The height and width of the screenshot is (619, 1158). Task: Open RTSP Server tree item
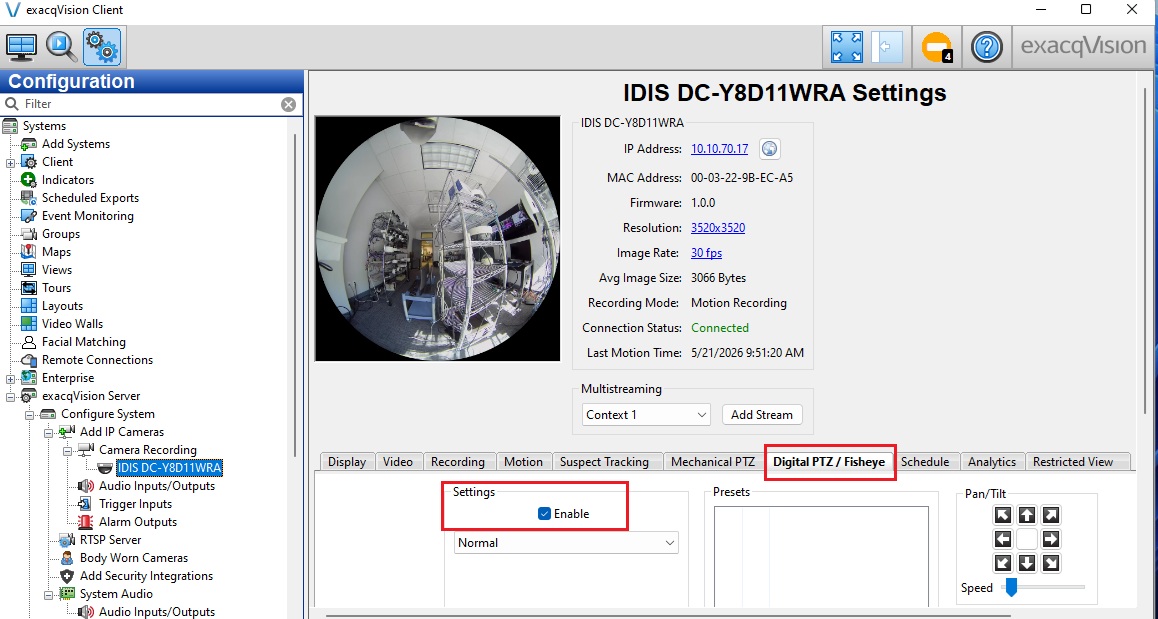point(110,540)
